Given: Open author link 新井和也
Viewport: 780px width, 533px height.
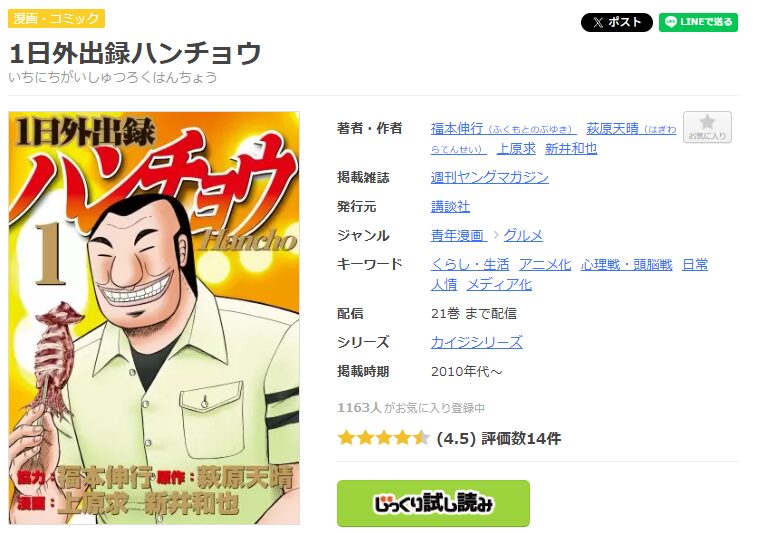Looking at the screenshot, I should 571,148.
